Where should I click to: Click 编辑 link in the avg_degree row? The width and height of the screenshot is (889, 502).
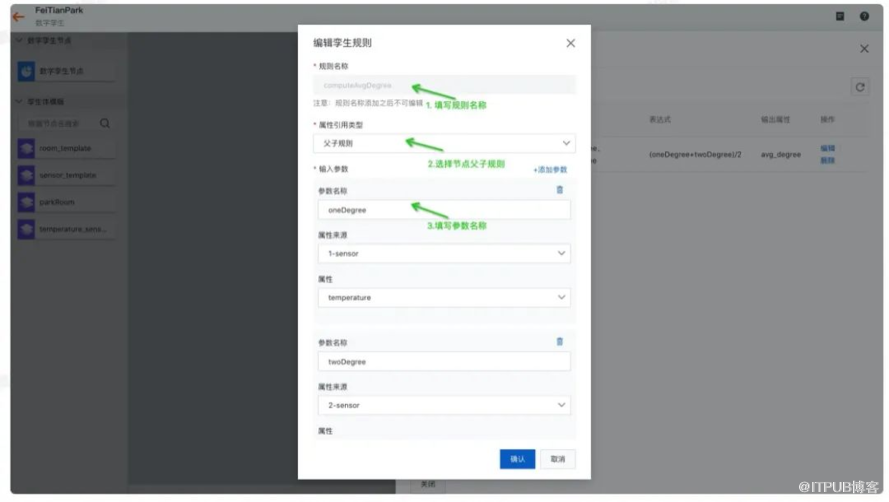pyautogui.click(x=827, y=148)
